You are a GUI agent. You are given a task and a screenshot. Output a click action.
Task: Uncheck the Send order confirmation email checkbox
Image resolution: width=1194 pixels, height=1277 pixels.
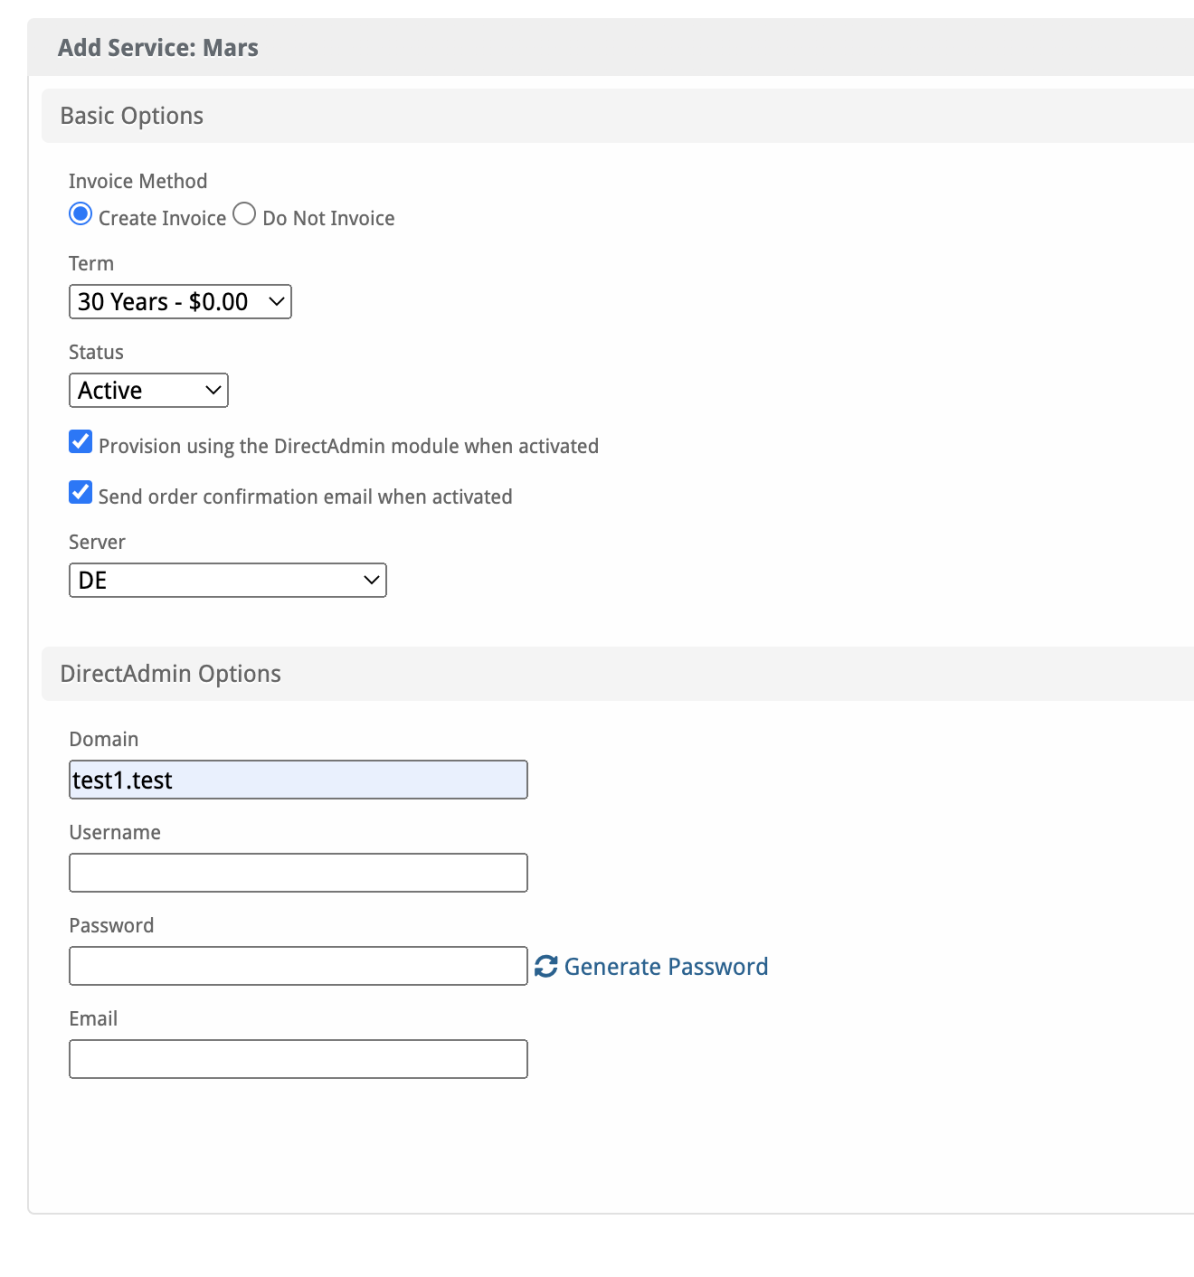[x=81, y=492]
